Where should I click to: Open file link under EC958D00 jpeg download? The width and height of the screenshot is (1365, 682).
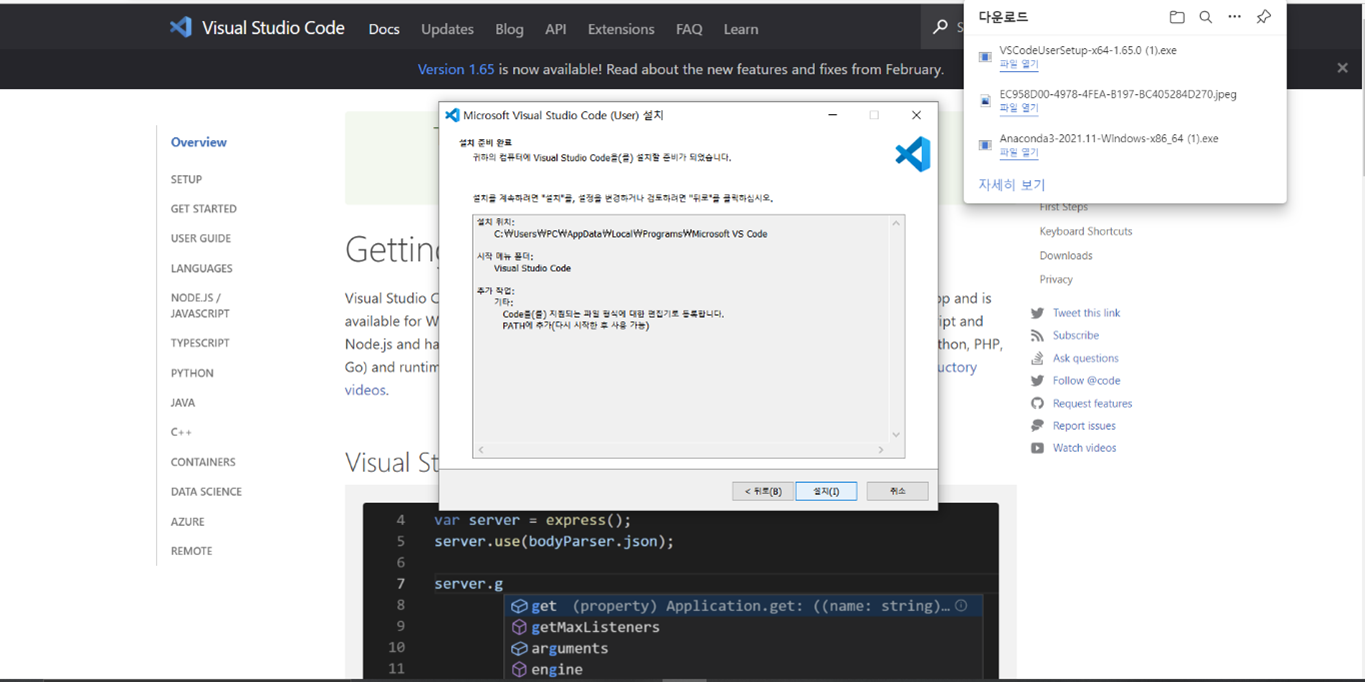1019,108
